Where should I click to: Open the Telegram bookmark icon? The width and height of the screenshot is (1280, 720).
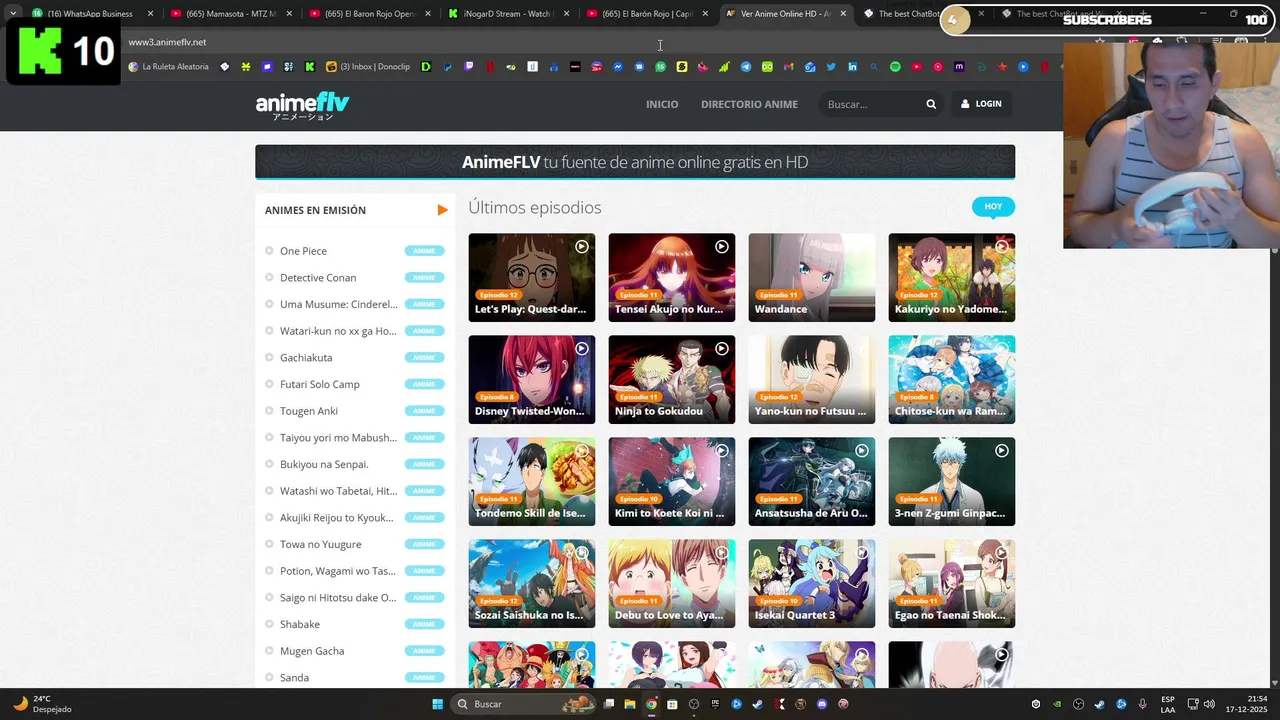[x=745, y=67]
